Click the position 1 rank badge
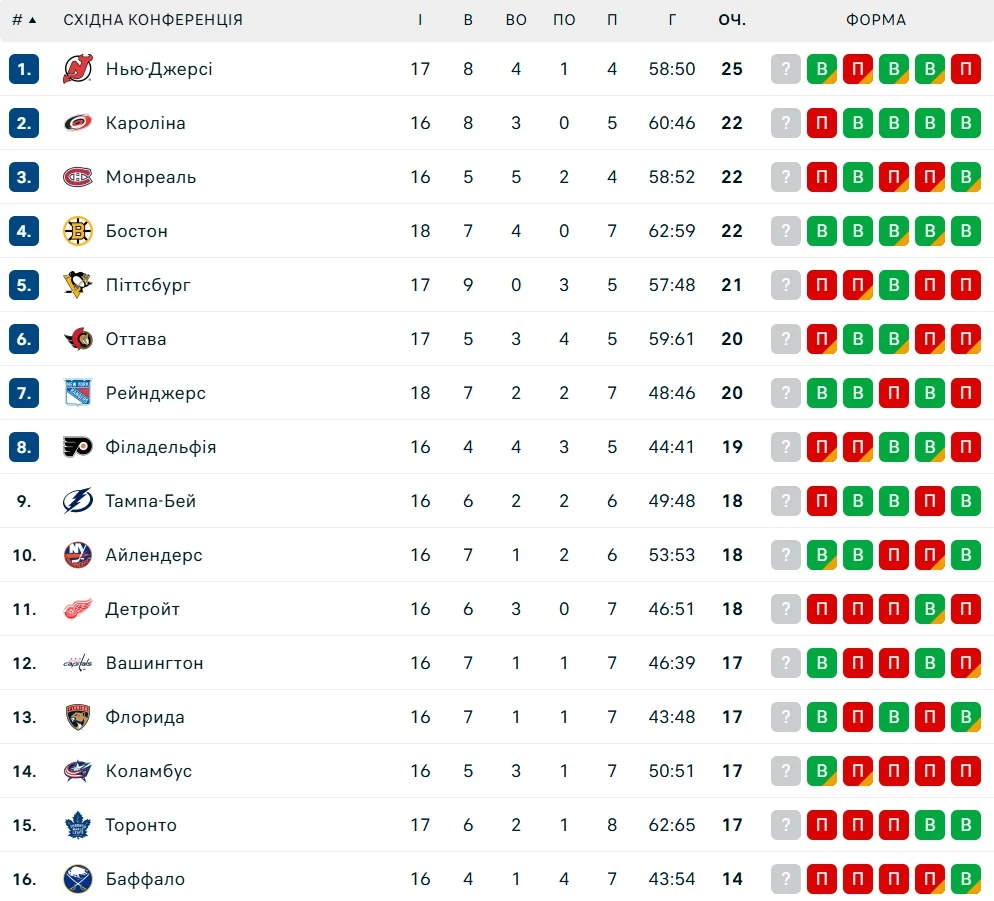 [x=24, y=69]
